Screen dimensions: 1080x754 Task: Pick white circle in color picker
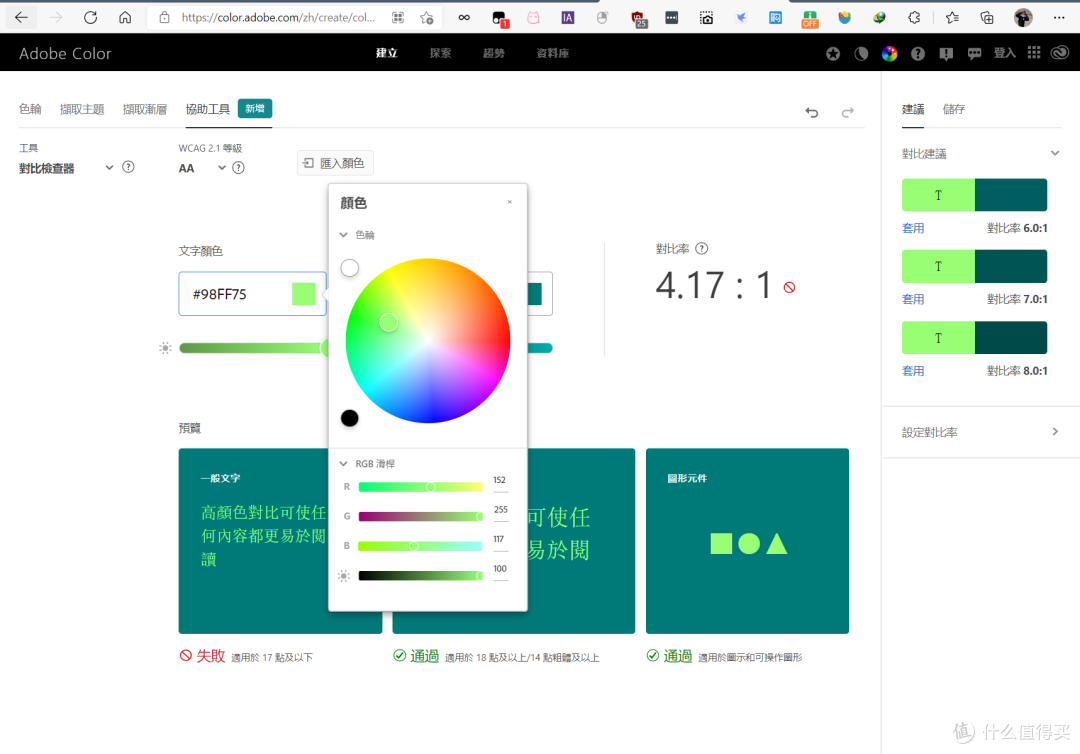pyautogui.click(x=350, y=268)
